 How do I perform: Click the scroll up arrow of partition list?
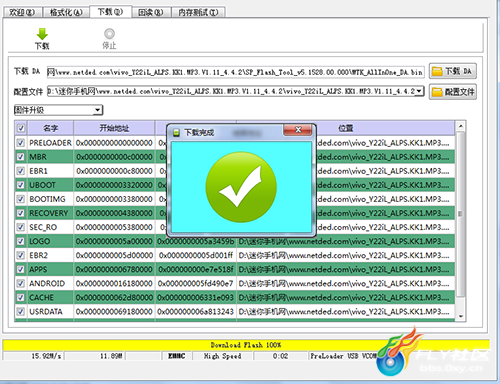click(x=460, y=126)
